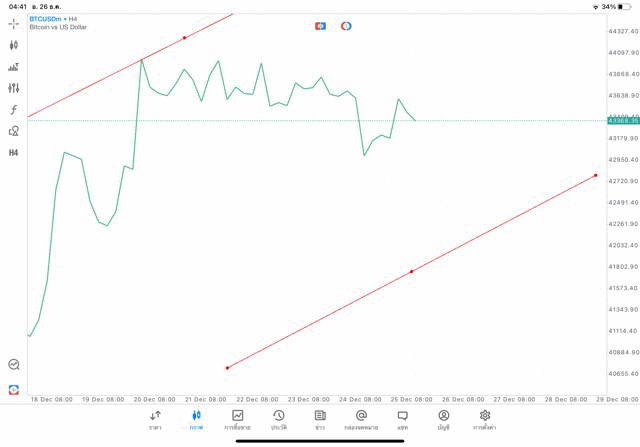Open the chart chat bubble icon

pos(14,365)
